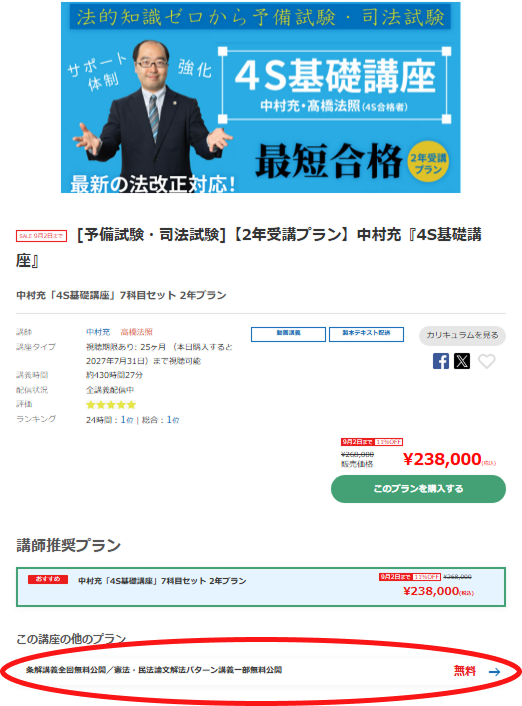Click the five-star rating icons
522x706 pixels.
click(x=111, y=405)
